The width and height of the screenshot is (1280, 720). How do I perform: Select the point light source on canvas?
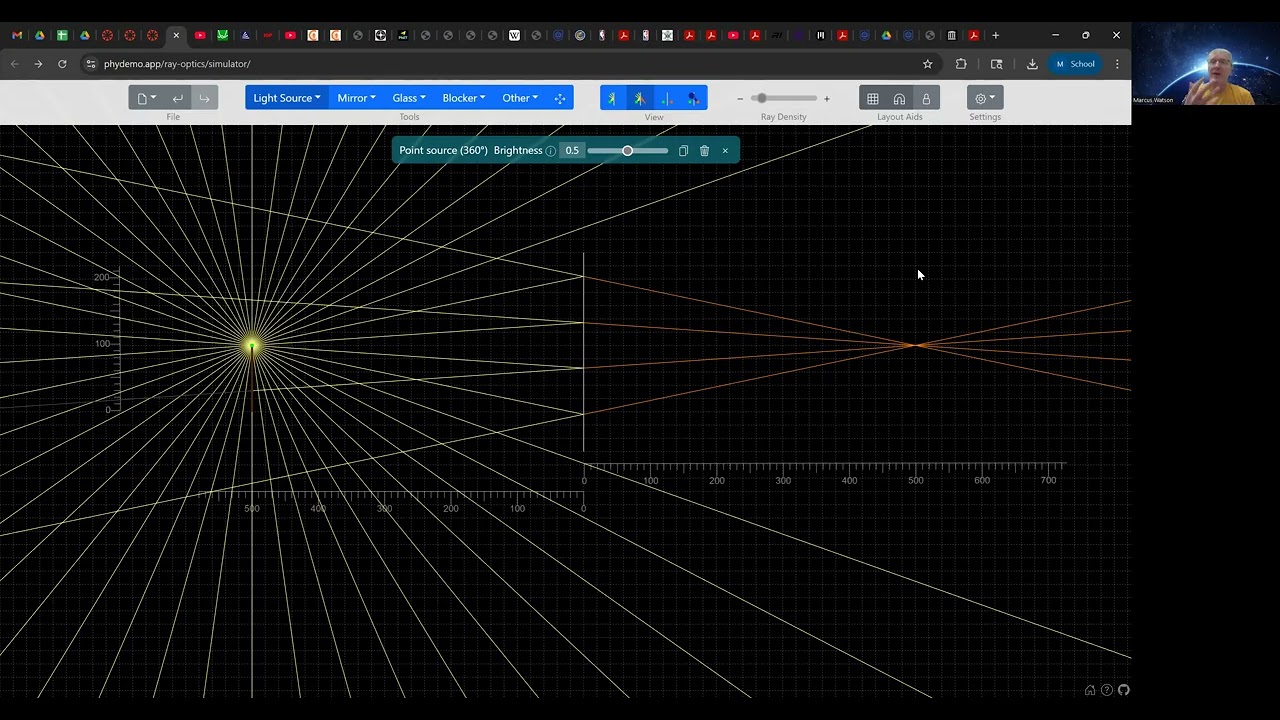[252, 346]
